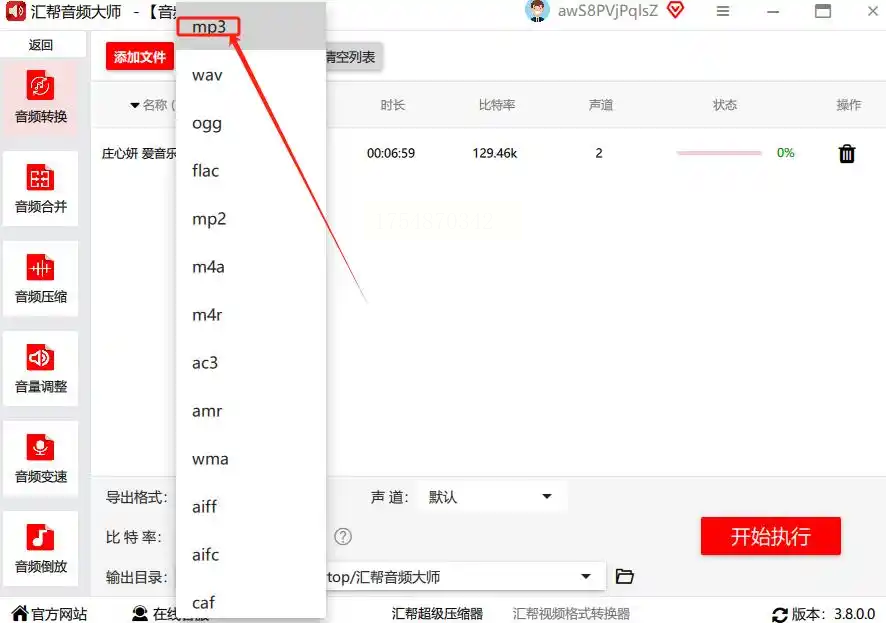Open 汇帮超级压缩器 link

(x=437, y=614)
